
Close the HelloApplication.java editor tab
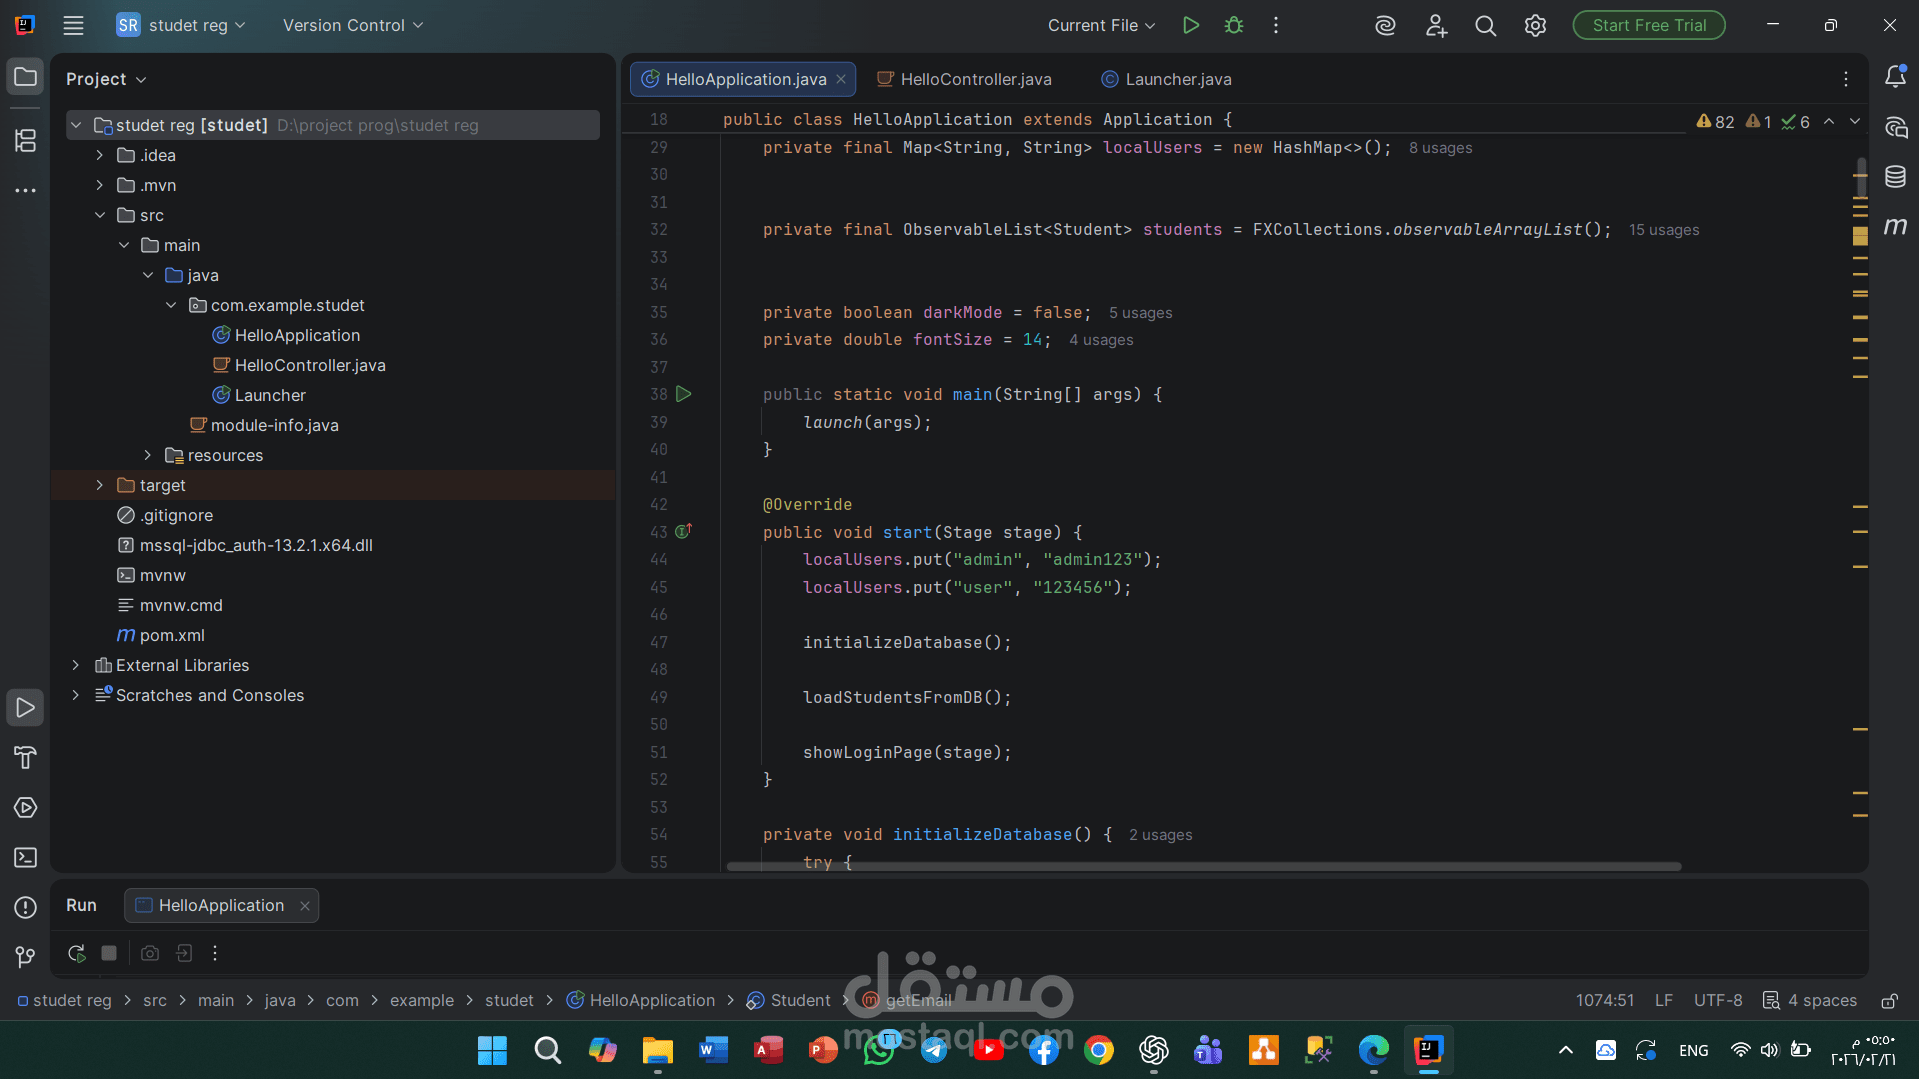(841, 79)
